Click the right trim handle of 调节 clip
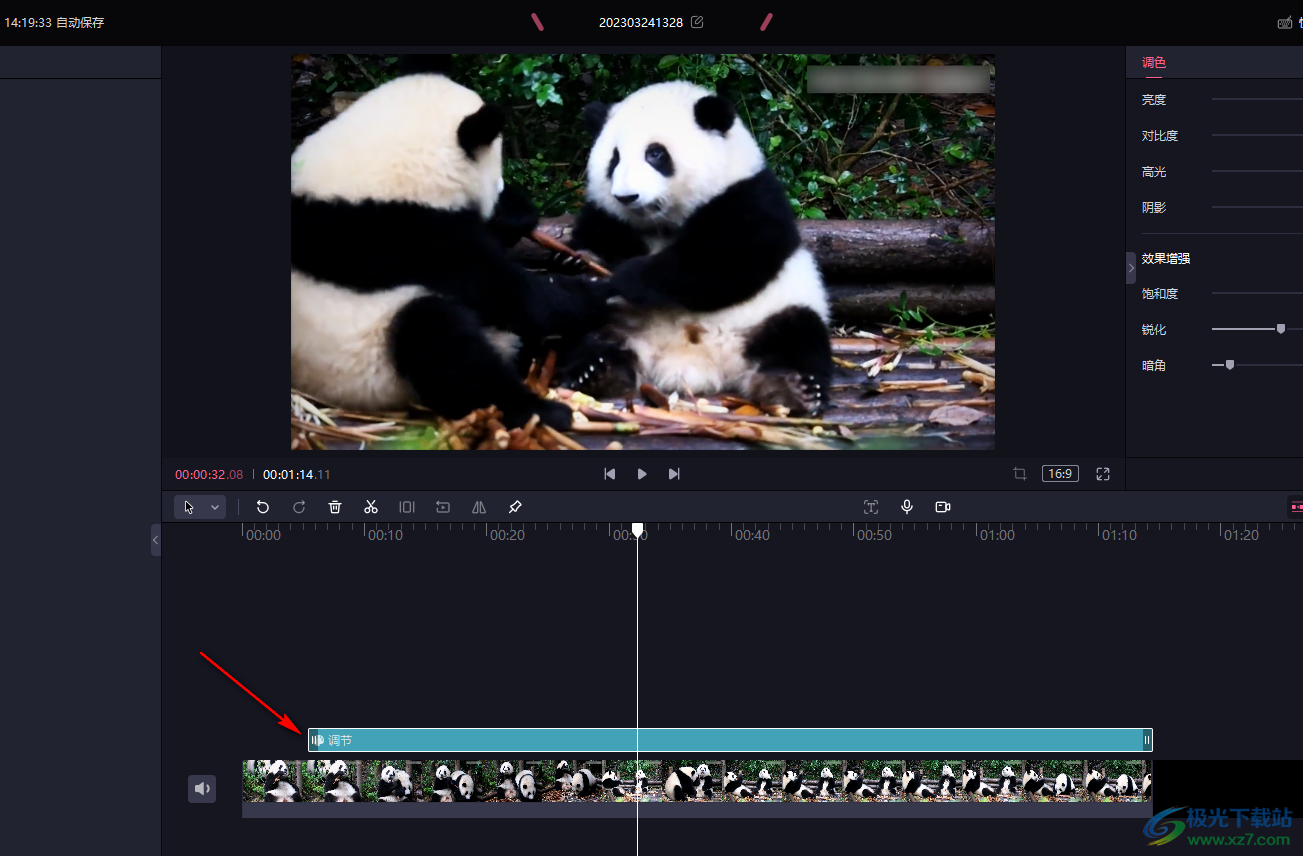Image resolution: width=1303 pixels, height=856 pixels. (1147, 740)
